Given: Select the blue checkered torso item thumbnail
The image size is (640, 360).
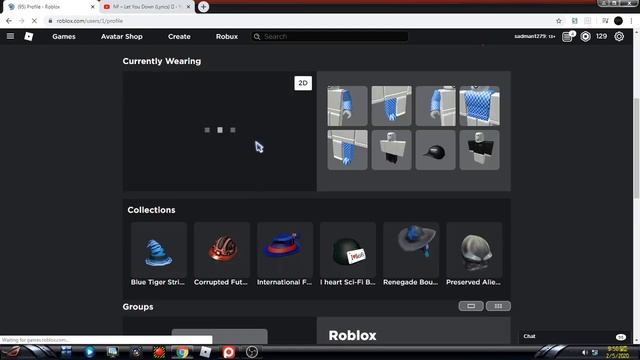Looking at the screenshot, I should pos(479,106).
